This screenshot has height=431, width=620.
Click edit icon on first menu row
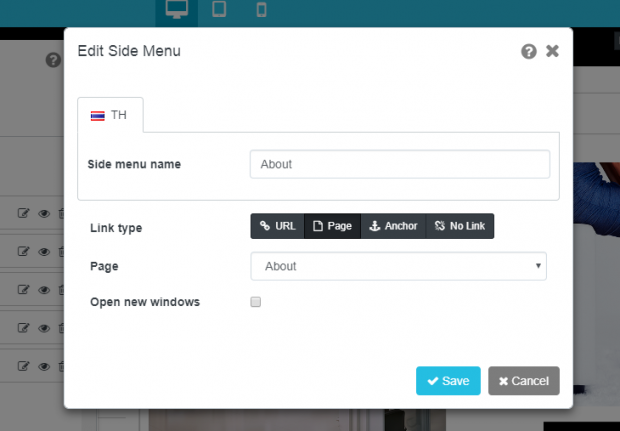[23, 213]
